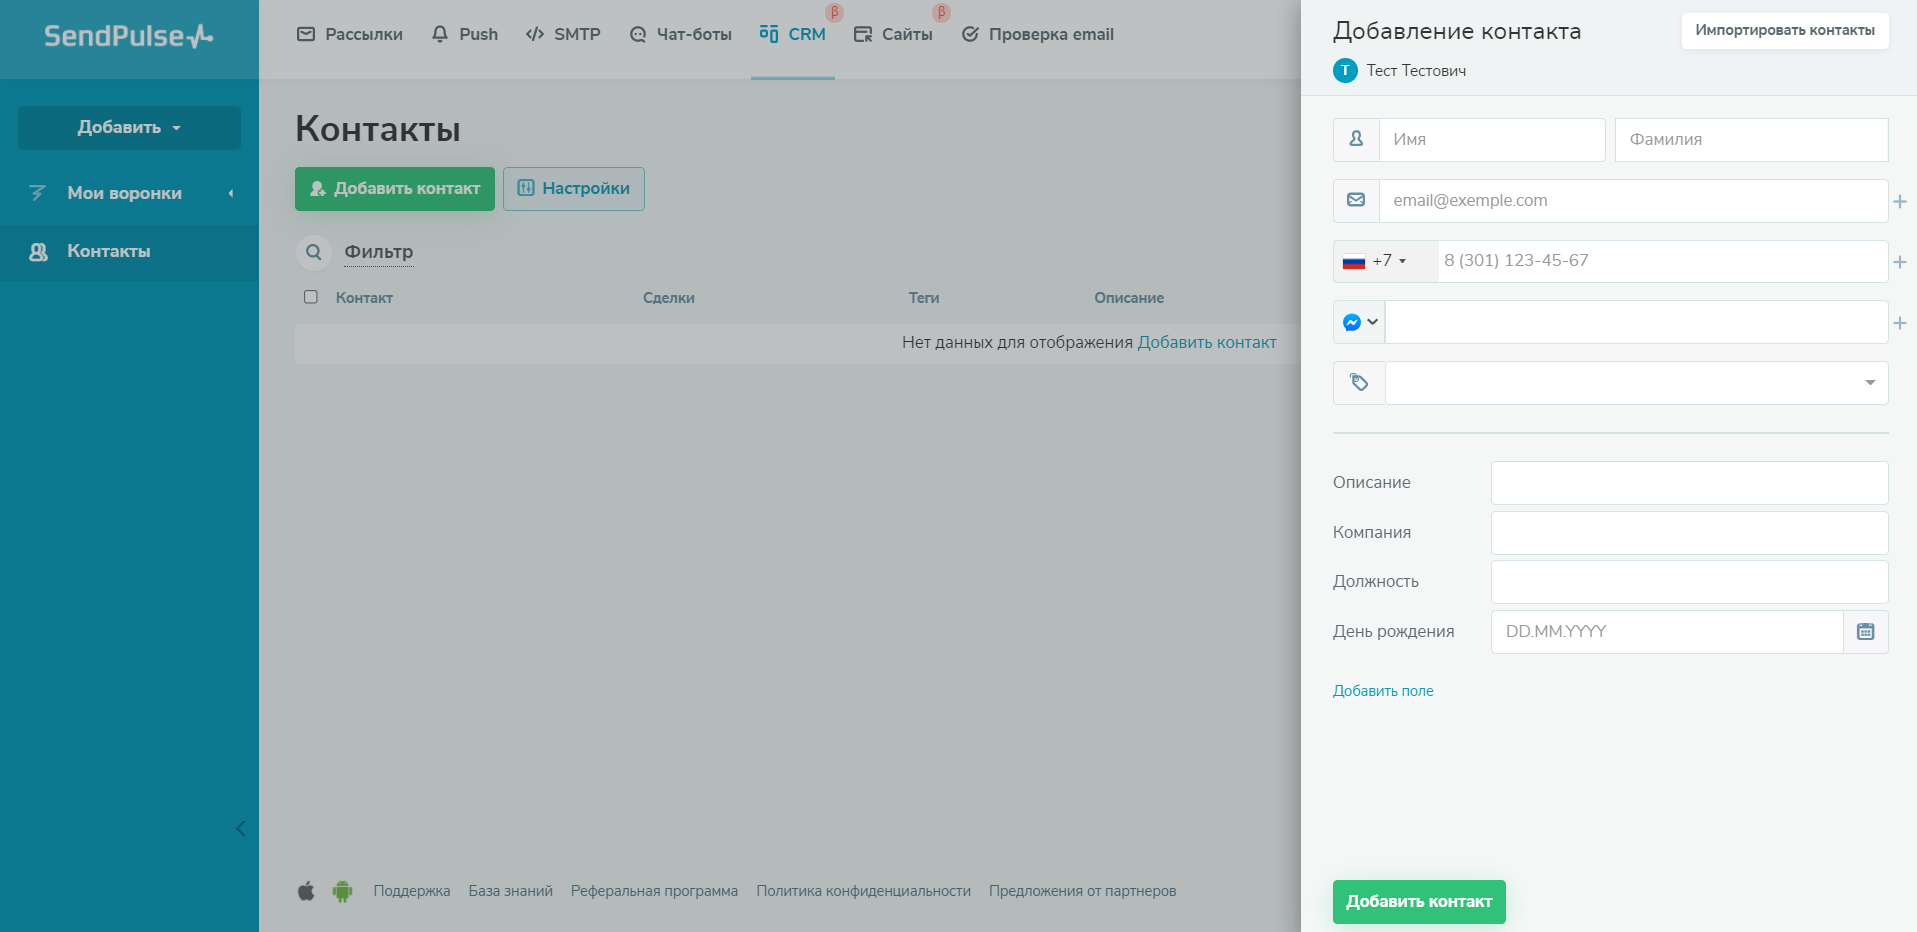Image resolution: width=1917 pixels, height=932 pixels.
Task: Click the Добавить поле link
Action: click(1382, 691)
